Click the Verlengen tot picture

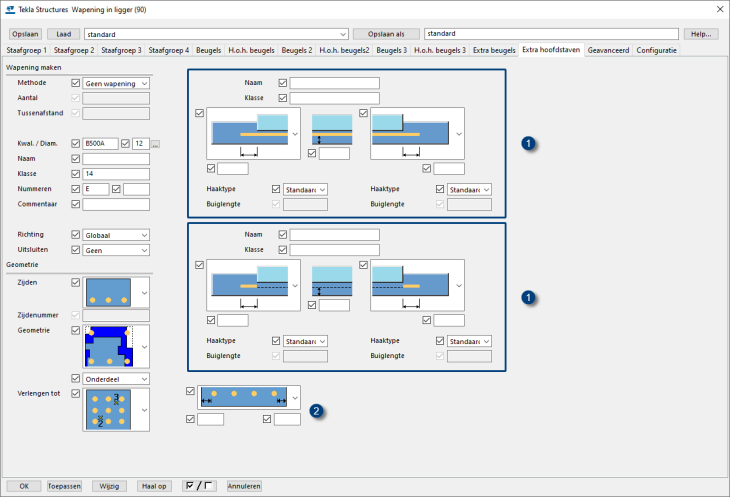(x=107, y=408)
